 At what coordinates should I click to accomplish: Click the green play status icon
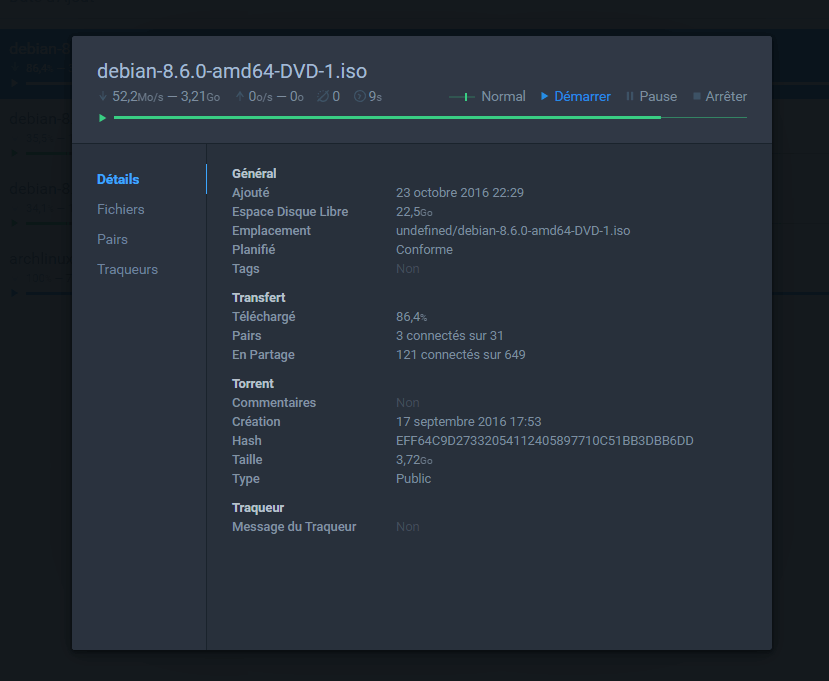pos(103,118)
